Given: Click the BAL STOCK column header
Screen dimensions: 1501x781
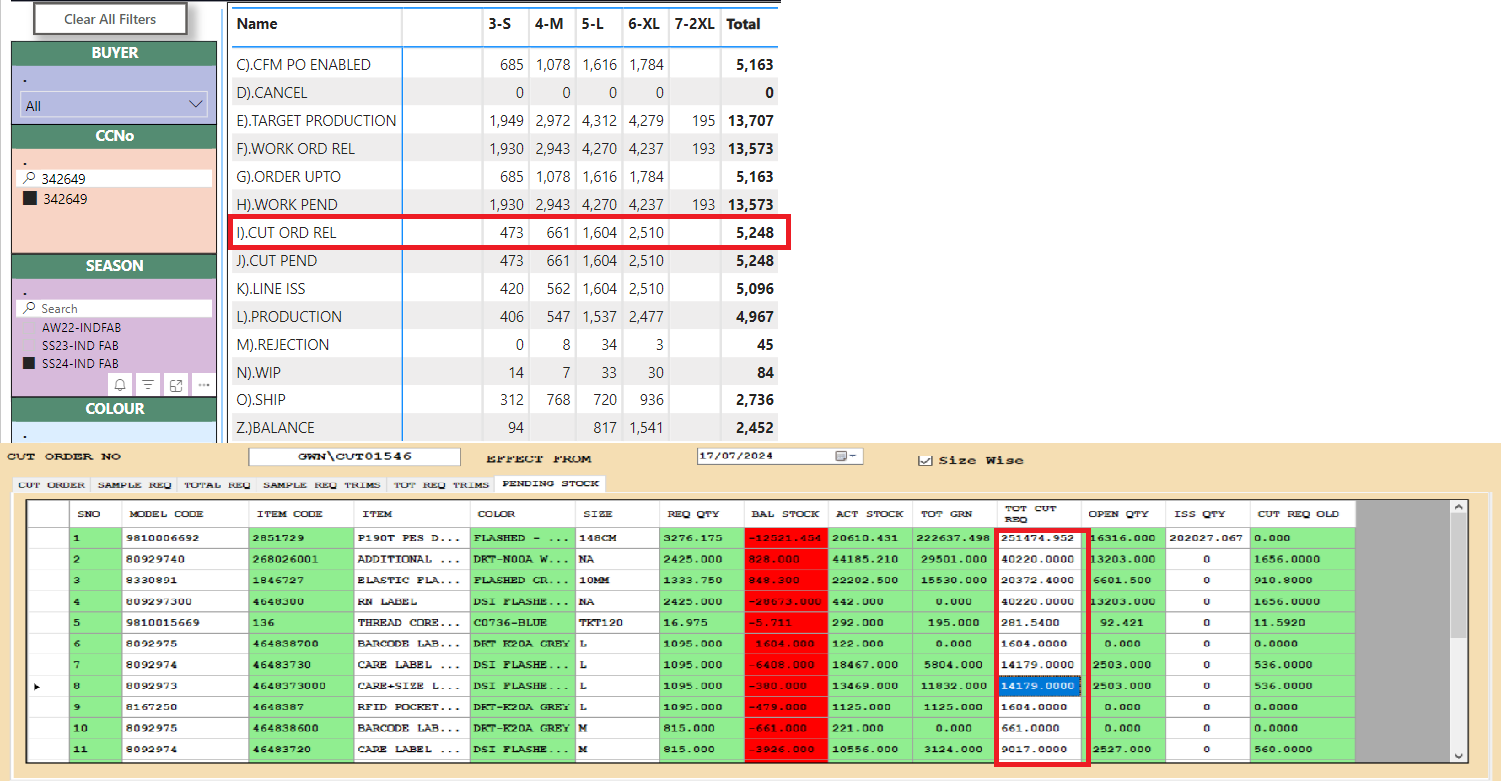Looking at the screenshot, I should [786, 514].
